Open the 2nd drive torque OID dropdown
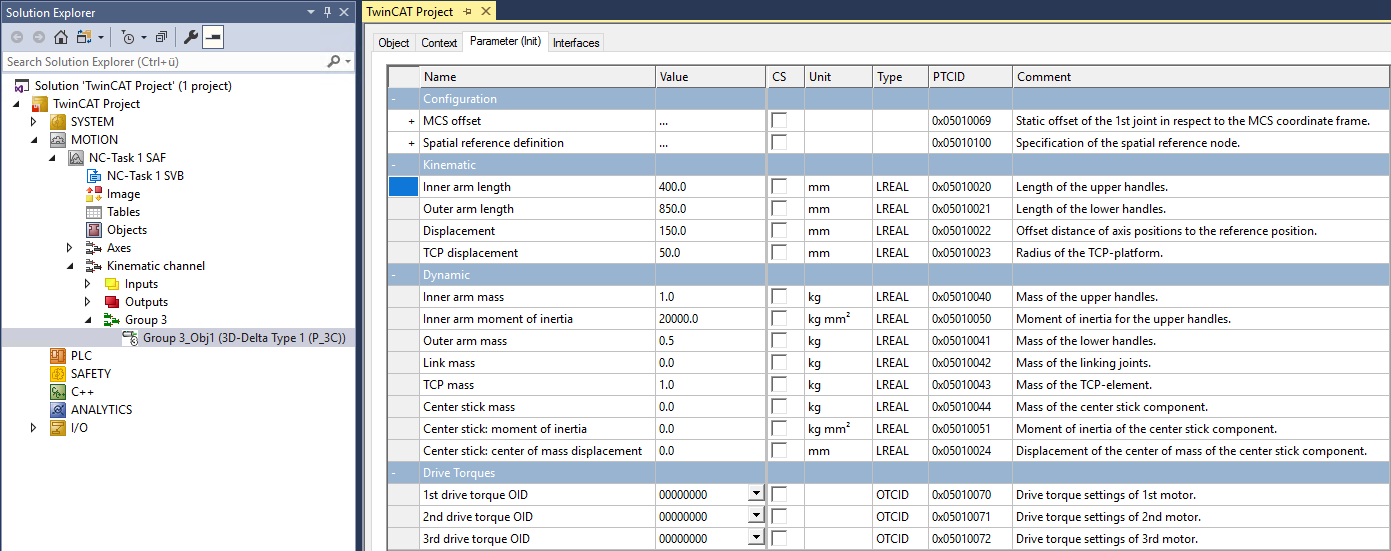1391x551 pixels. click(756, 517)
